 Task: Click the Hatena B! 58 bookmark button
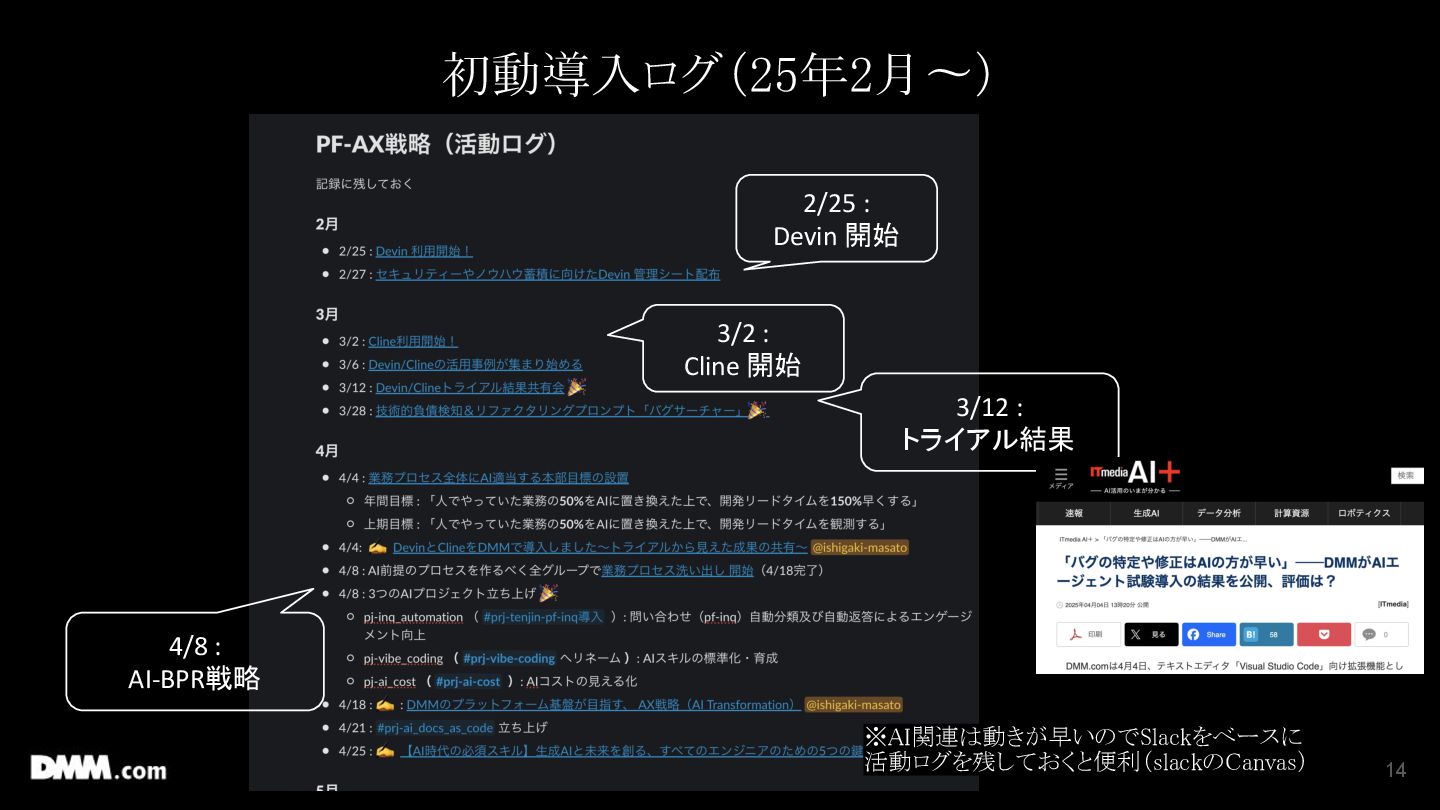tap(1266, 634)
